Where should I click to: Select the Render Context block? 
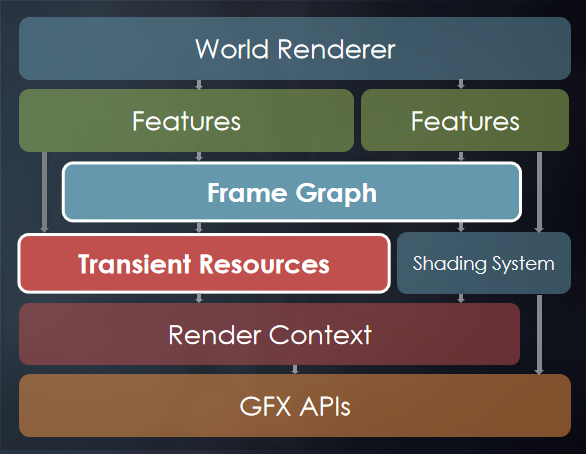coord(269,334)
